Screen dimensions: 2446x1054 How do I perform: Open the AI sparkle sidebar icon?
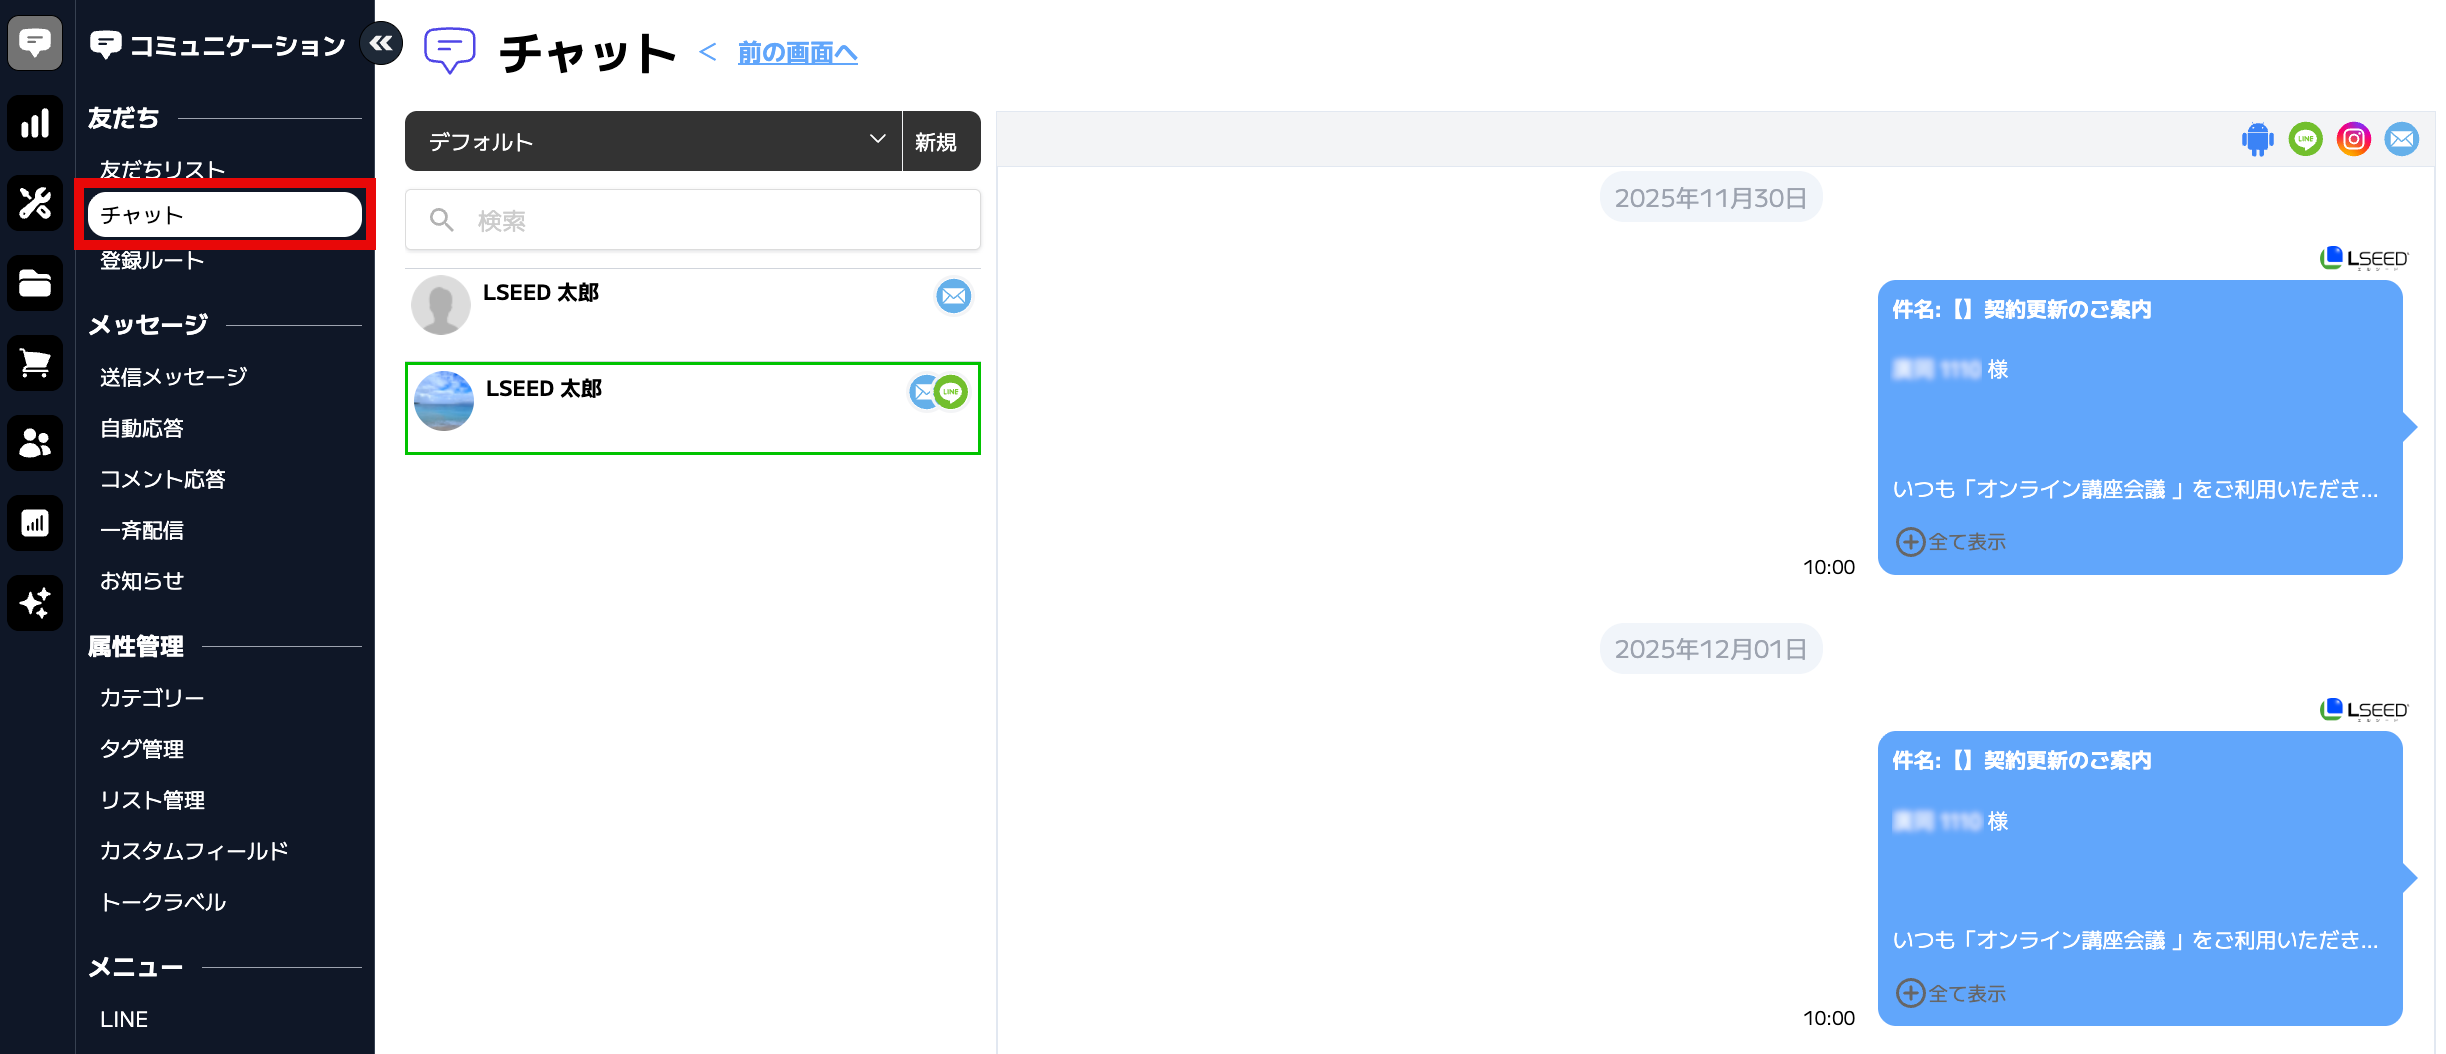[35, 603]
